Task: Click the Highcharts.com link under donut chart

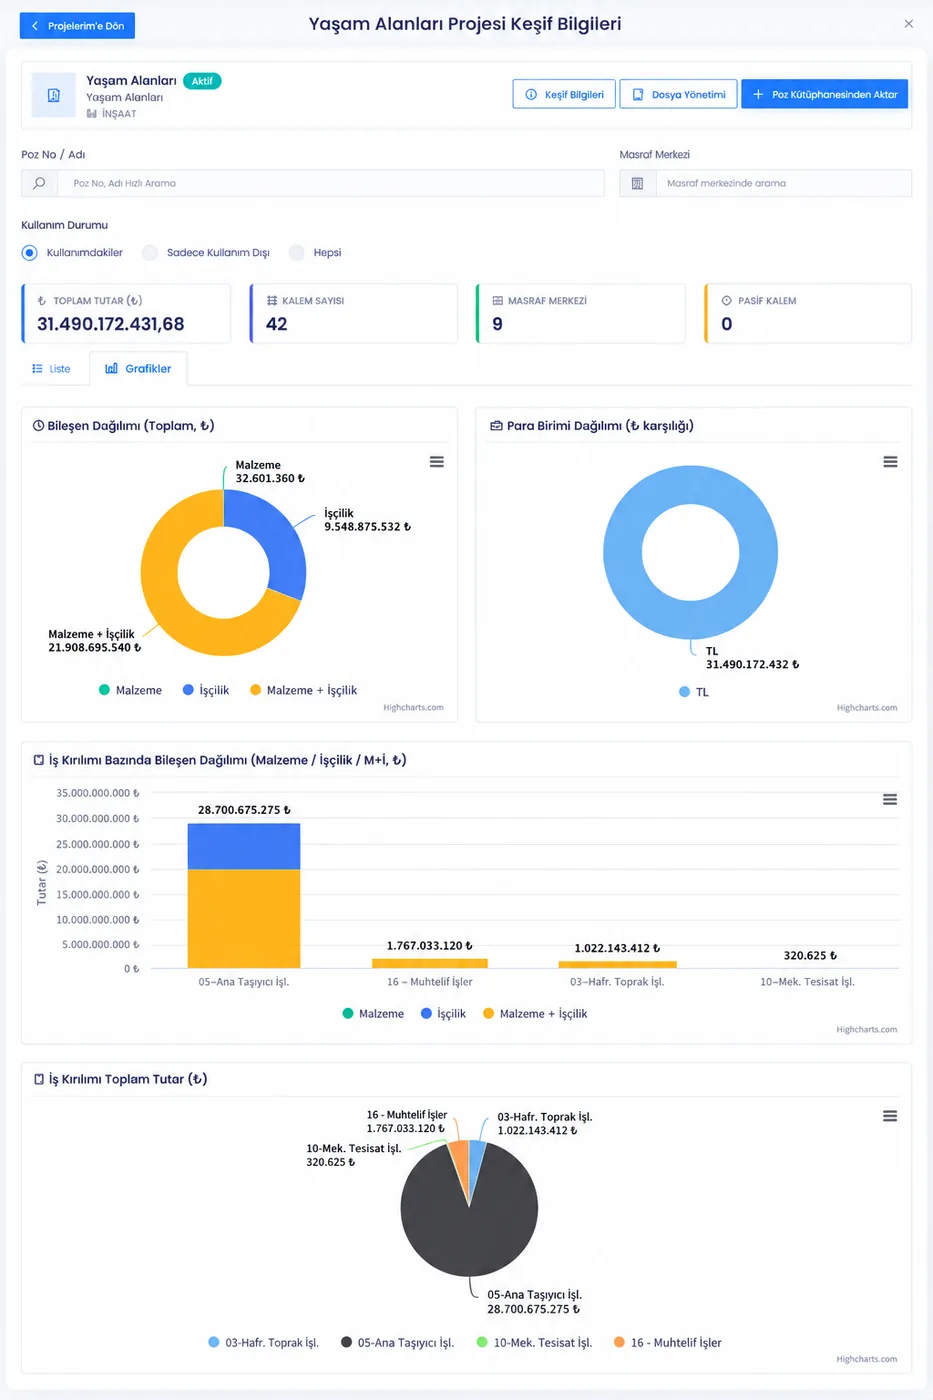Action: pyautogui.click(x=413, y=708)
